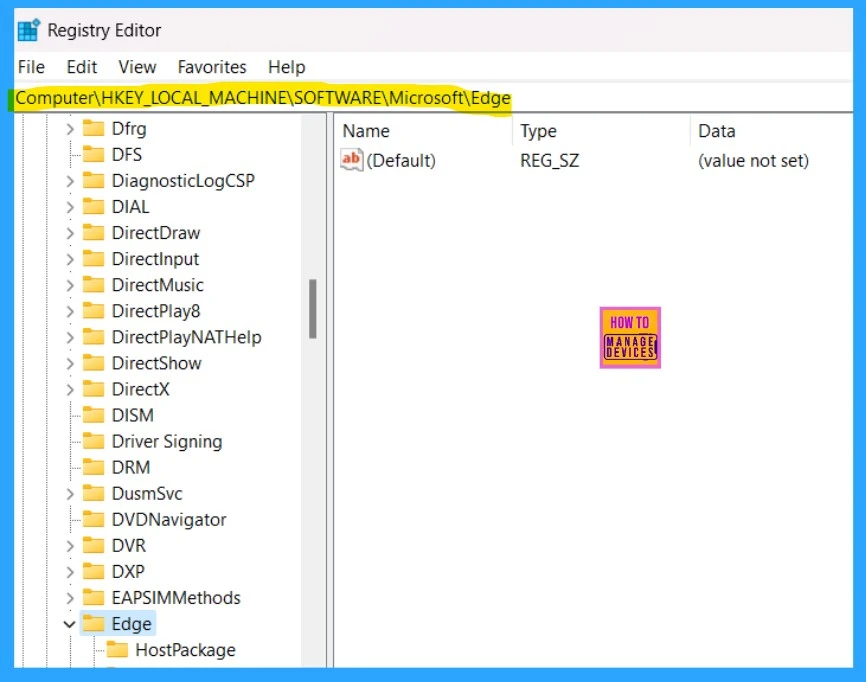Click the Driver Signing folder icon

(93, 441)
